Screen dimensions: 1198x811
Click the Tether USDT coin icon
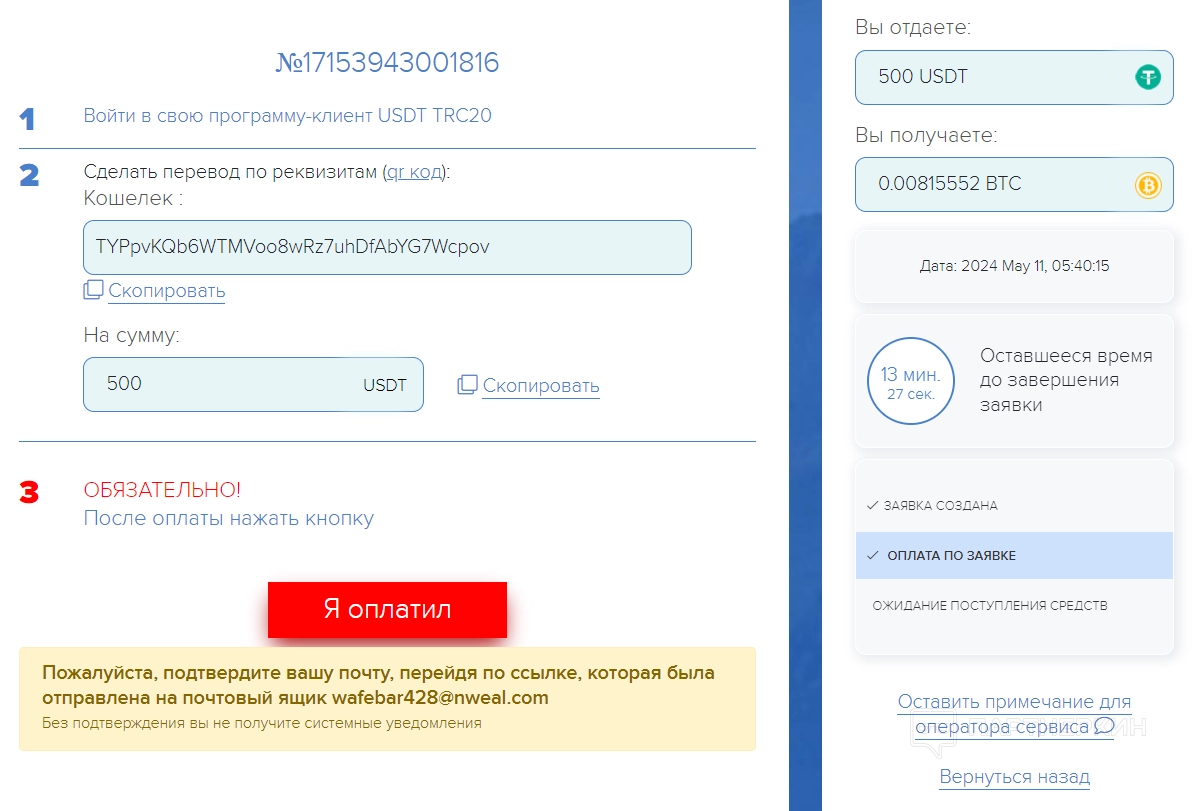point(1148,77)
